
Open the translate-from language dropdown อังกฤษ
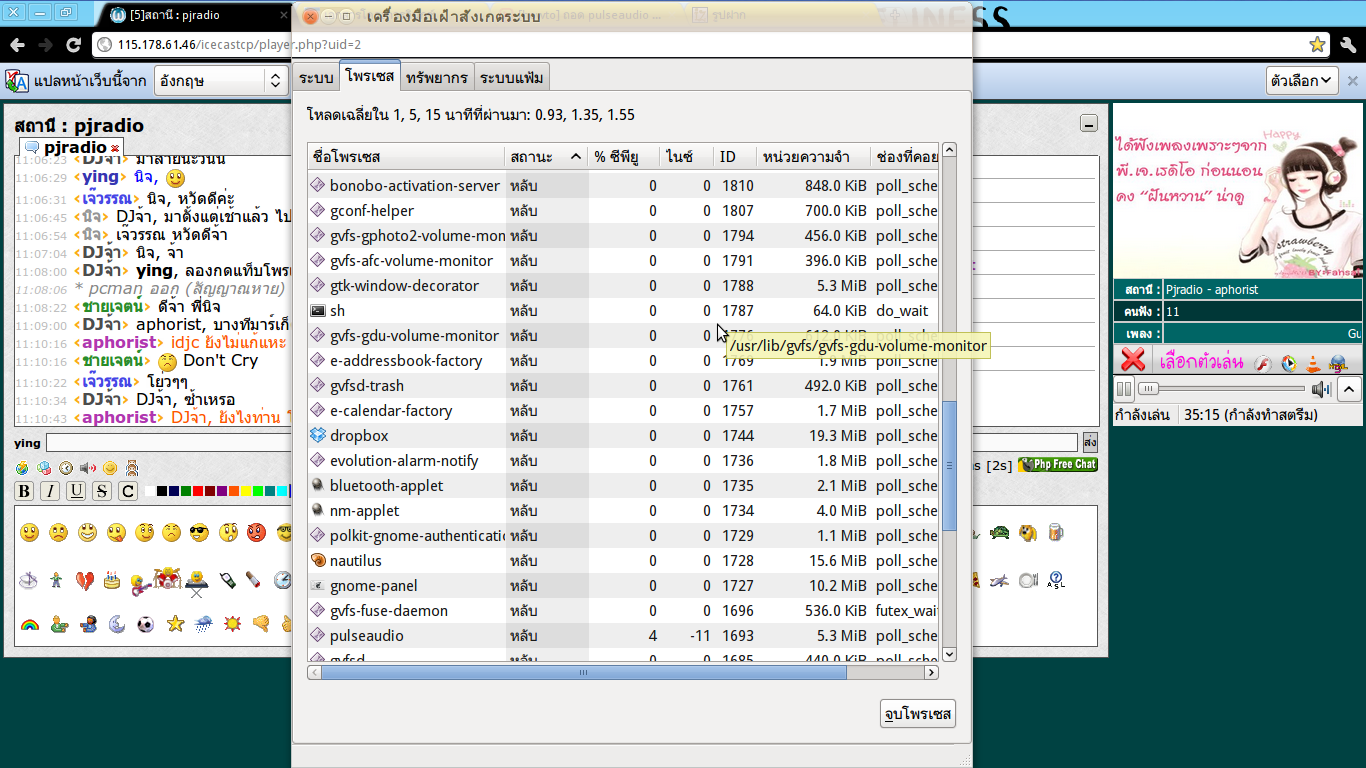coord(220,81)
